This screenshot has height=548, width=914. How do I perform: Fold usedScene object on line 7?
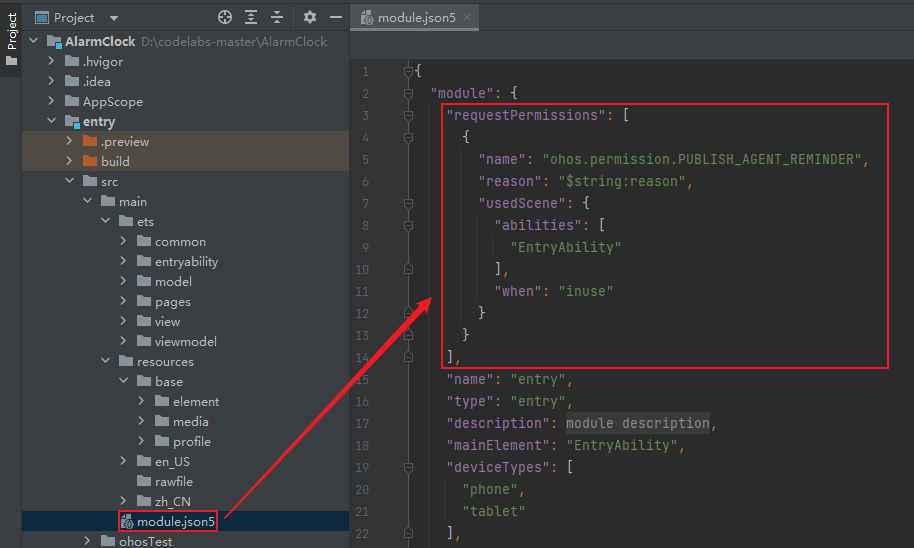coord(409,203)
